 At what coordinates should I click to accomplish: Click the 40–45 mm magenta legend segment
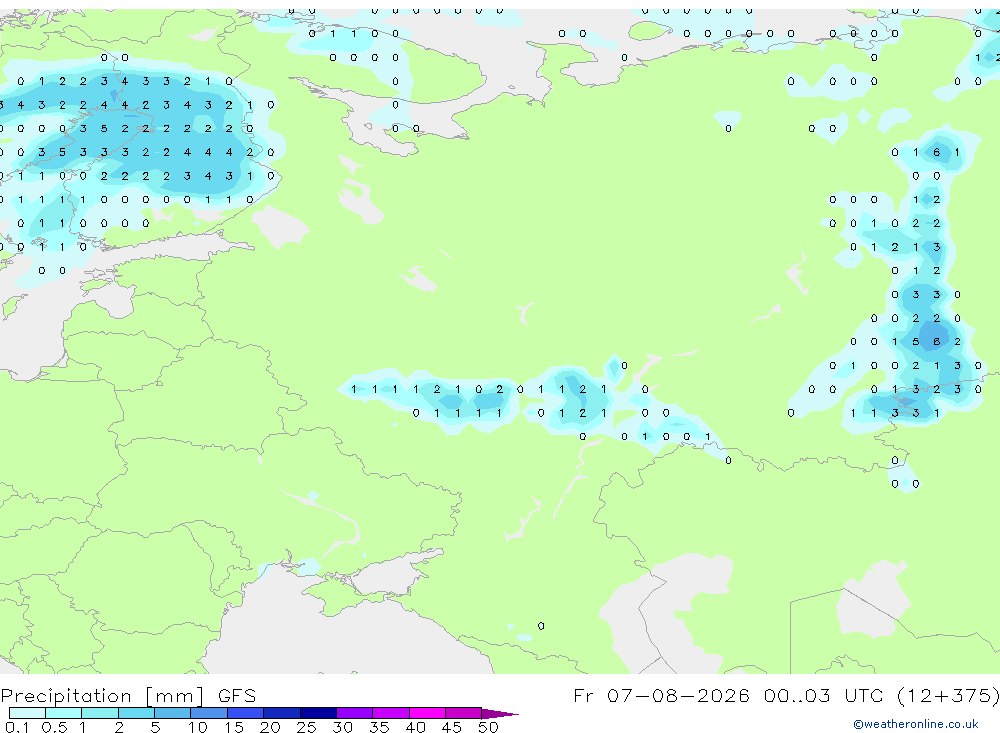coord(427,713)
